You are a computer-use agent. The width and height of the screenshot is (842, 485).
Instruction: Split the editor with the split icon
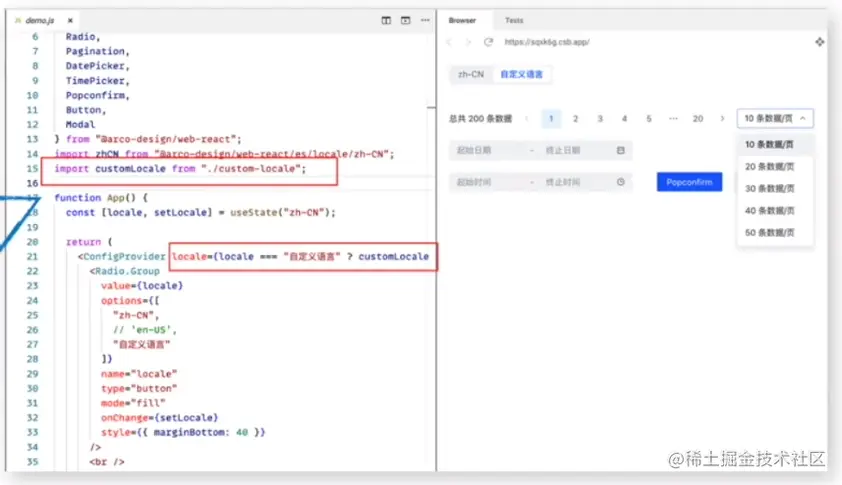click(386, 20)
